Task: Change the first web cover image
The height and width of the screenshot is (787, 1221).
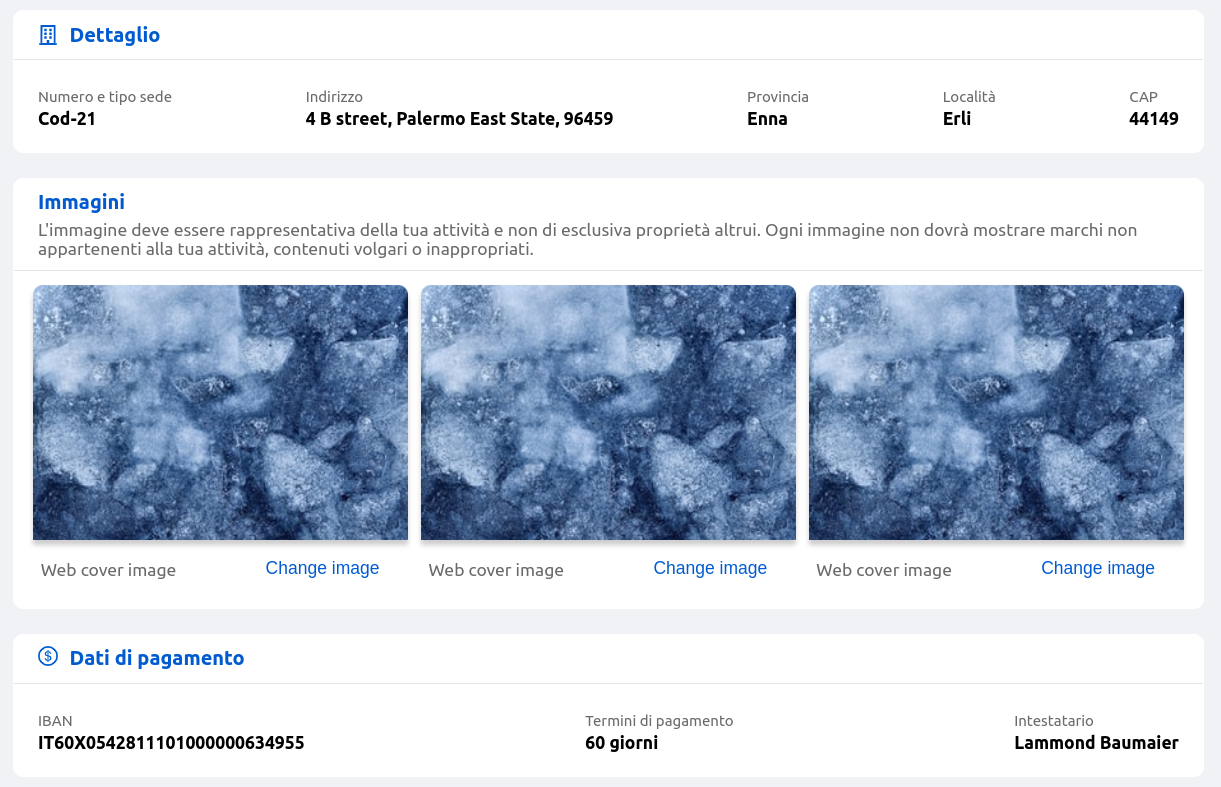Action: (x=322, y=568)
